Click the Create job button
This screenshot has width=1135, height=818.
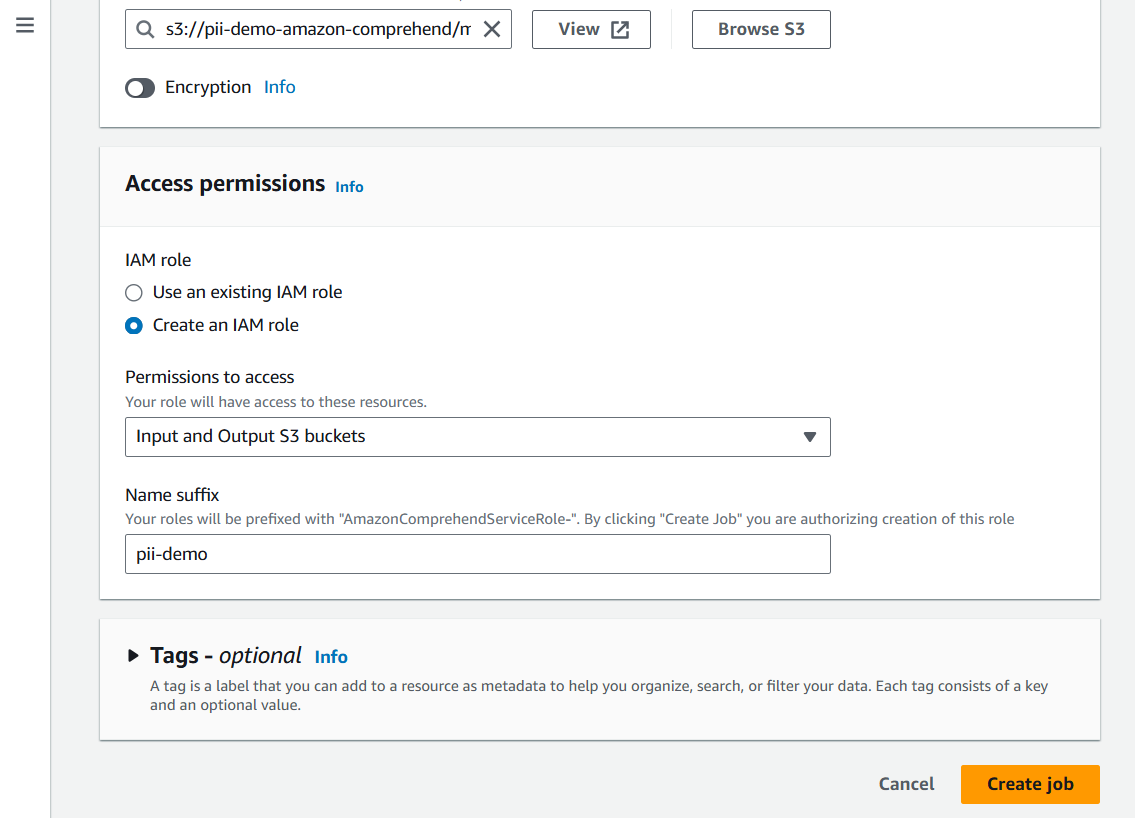pyautogui.click(x=1029, y=784)
